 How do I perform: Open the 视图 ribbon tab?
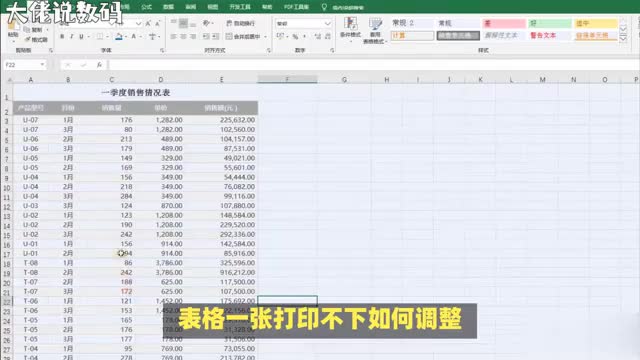(x=213, y=7)
